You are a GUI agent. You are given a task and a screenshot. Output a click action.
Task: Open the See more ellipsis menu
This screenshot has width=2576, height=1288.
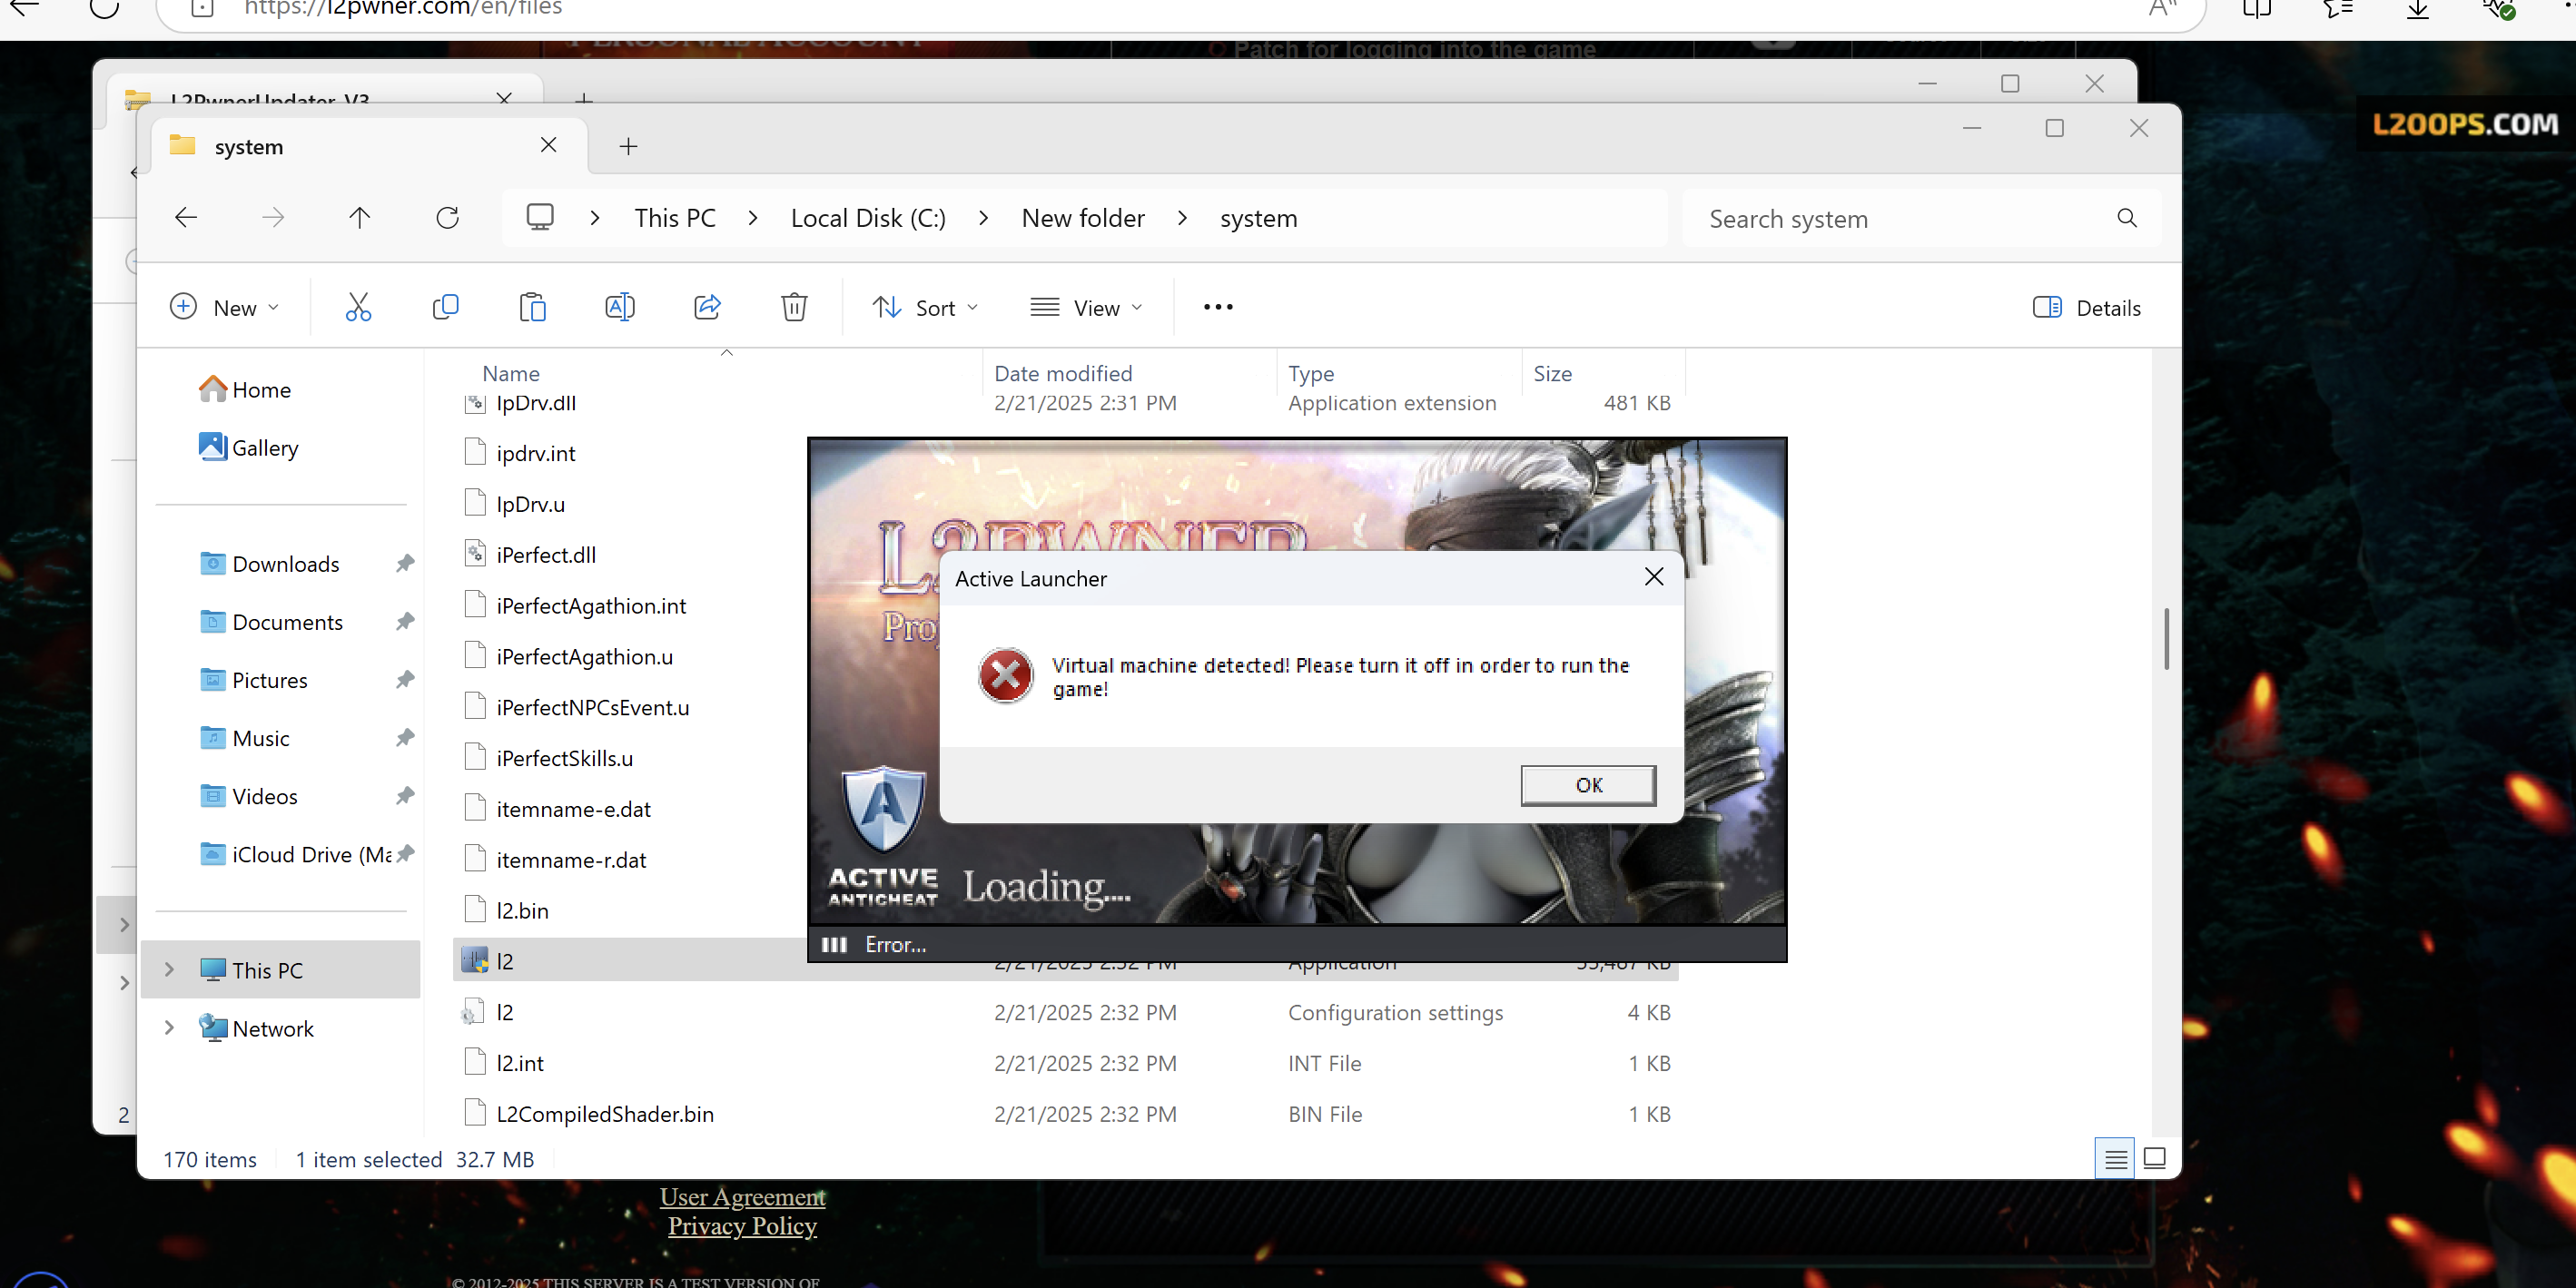point(1217,307)
